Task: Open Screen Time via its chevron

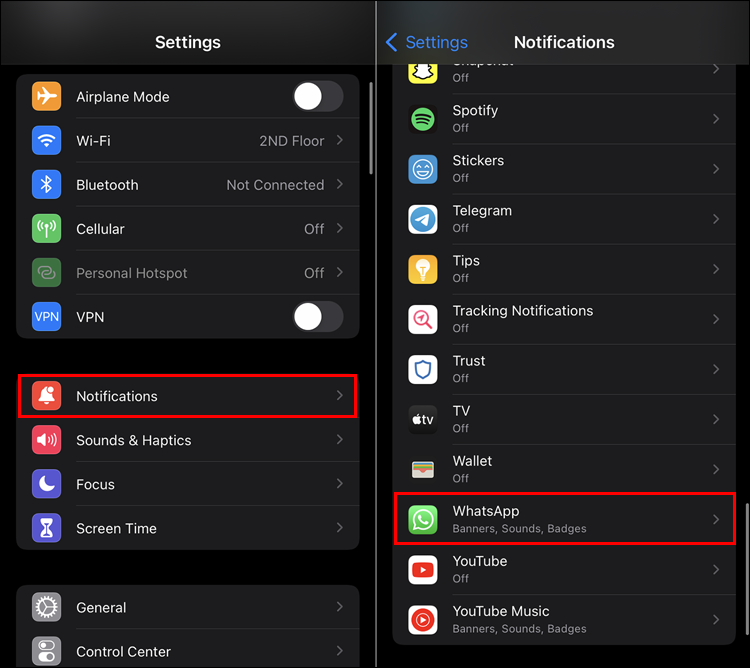Action: (340, 527)
